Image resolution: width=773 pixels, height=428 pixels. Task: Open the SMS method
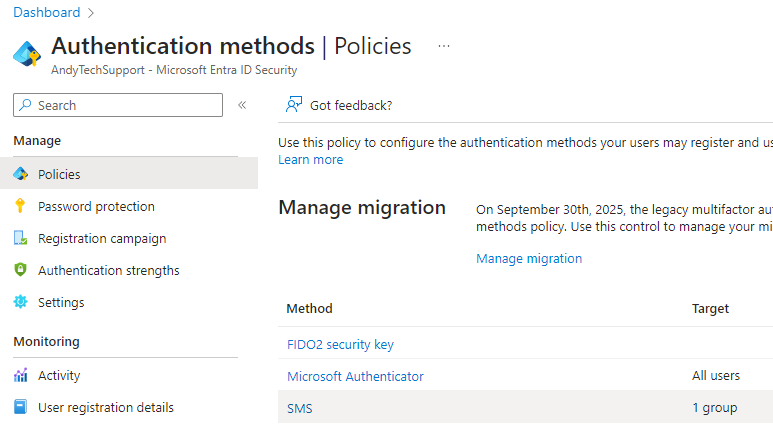coord(300,408)
